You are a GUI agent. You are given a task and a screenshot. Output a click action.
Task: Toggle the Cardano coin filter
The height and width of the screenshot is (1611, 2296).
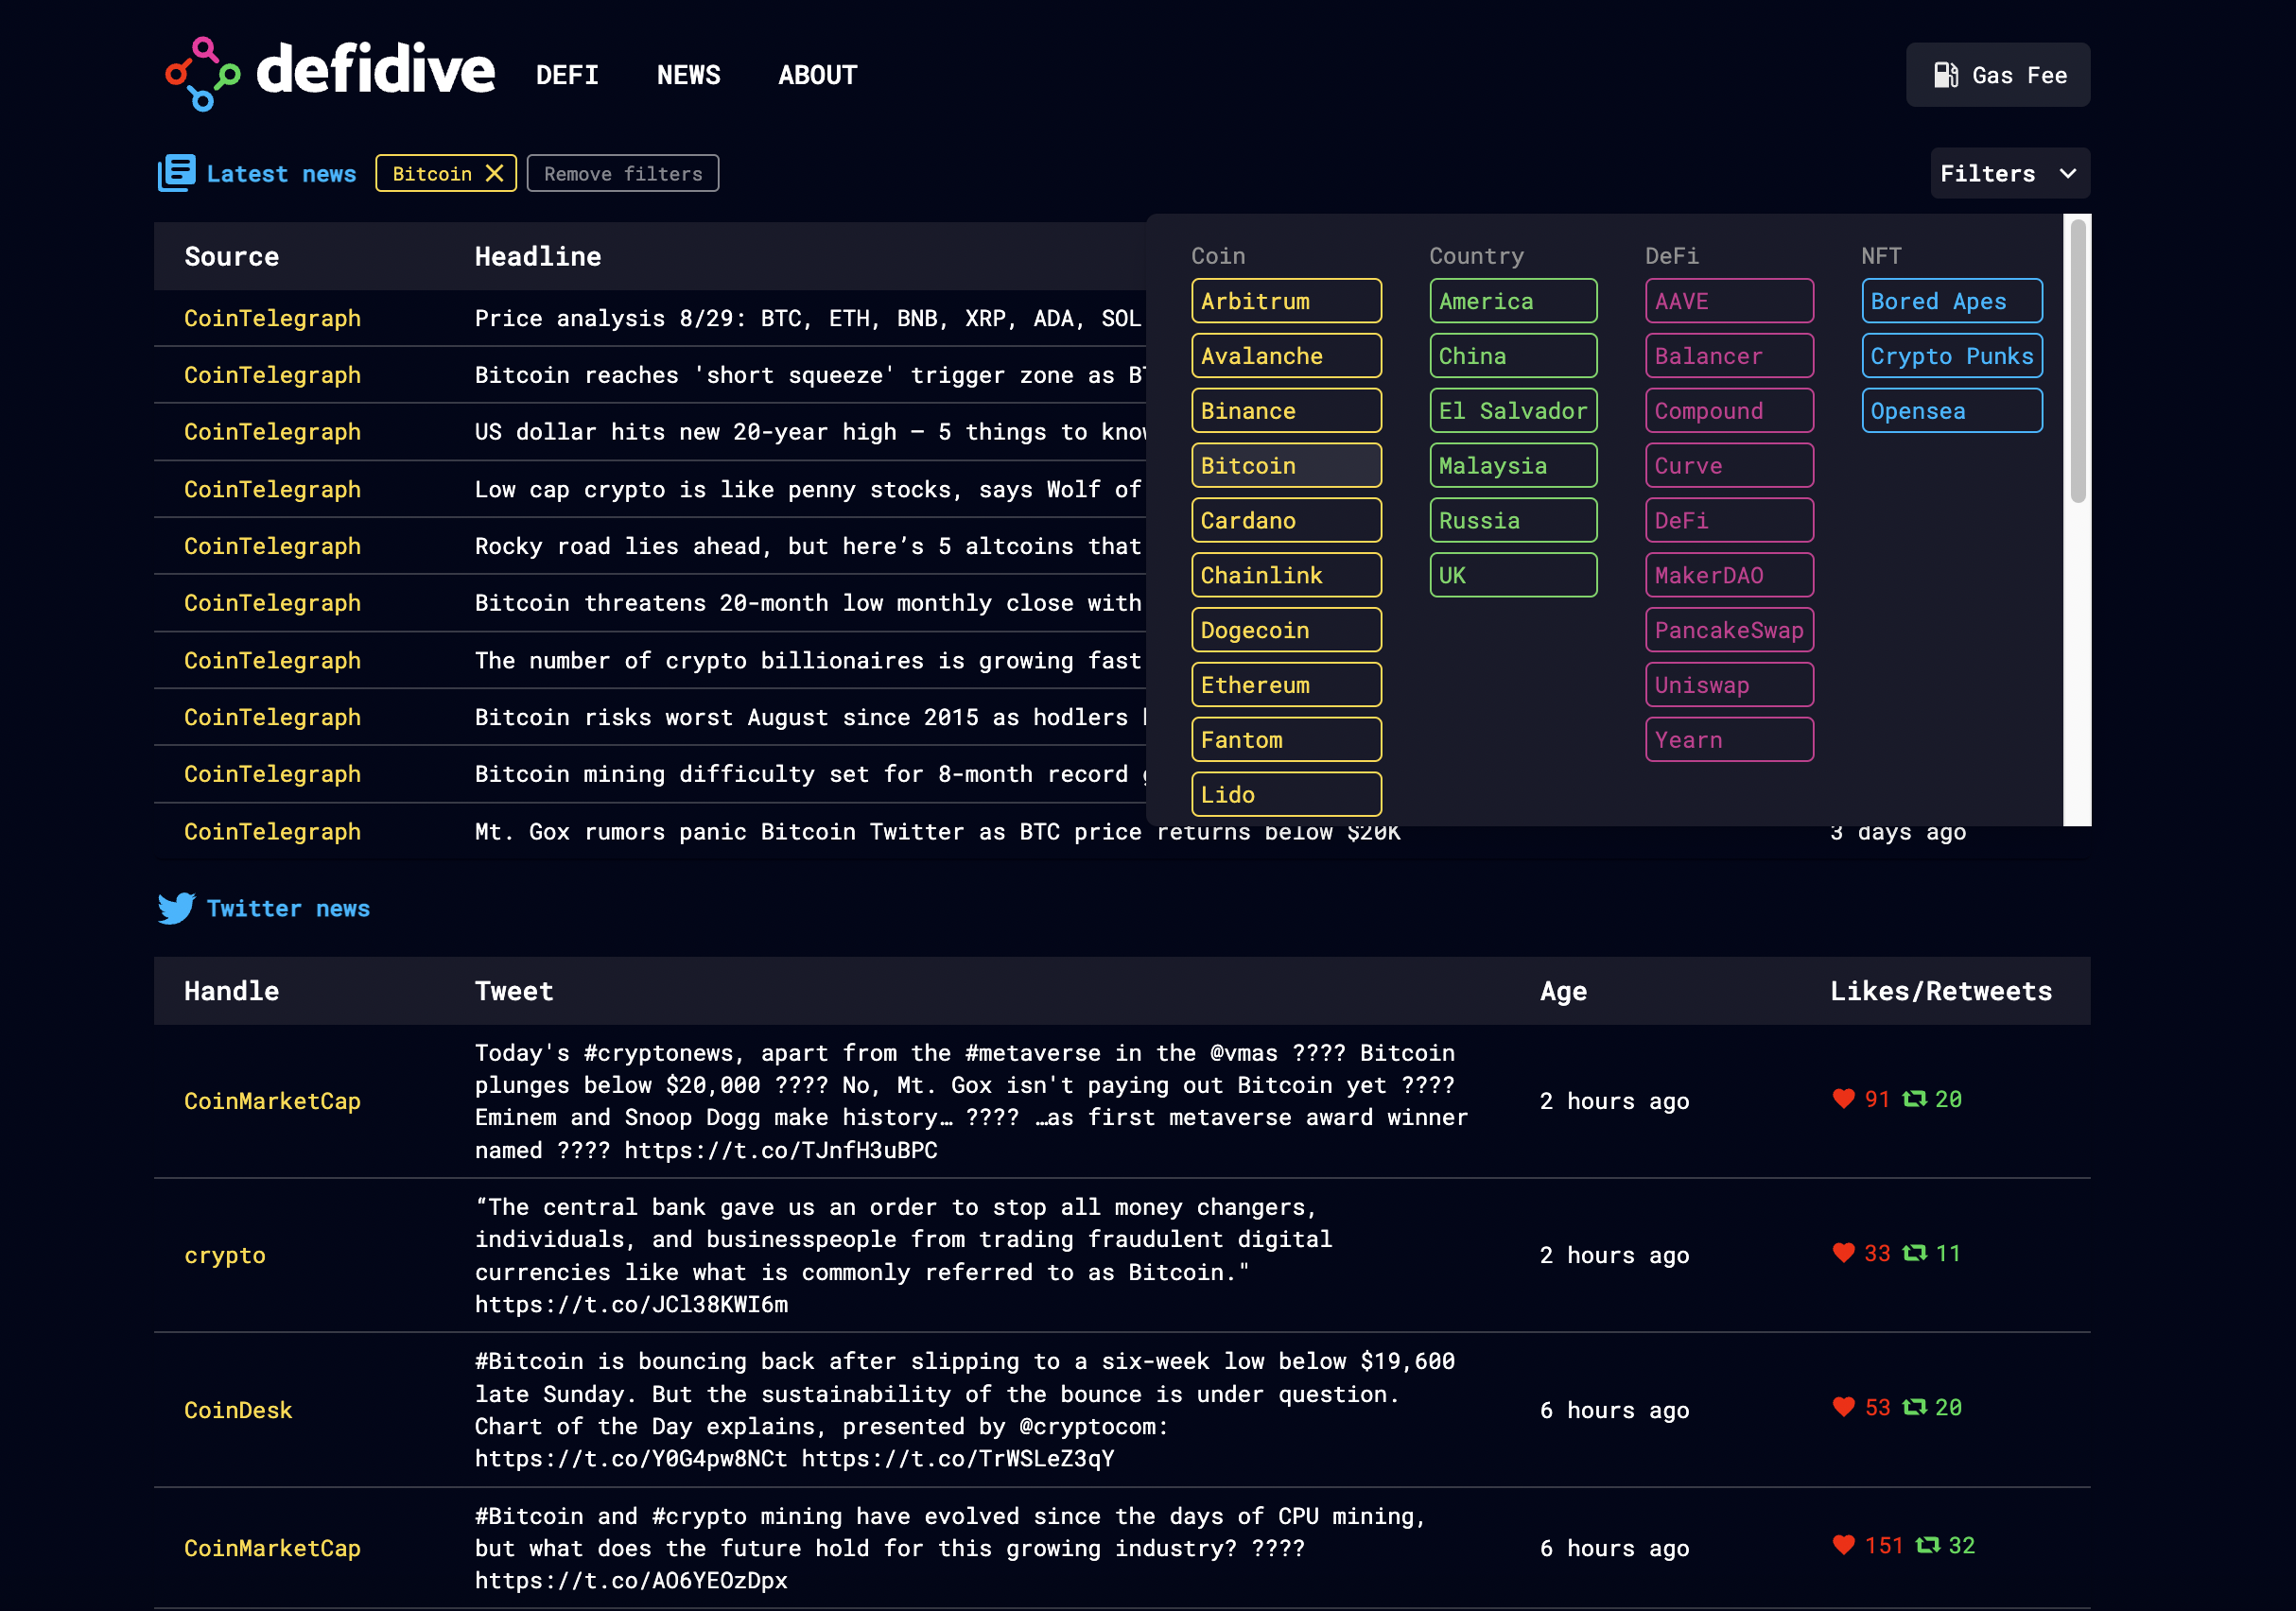click(x=1286, y=520)
